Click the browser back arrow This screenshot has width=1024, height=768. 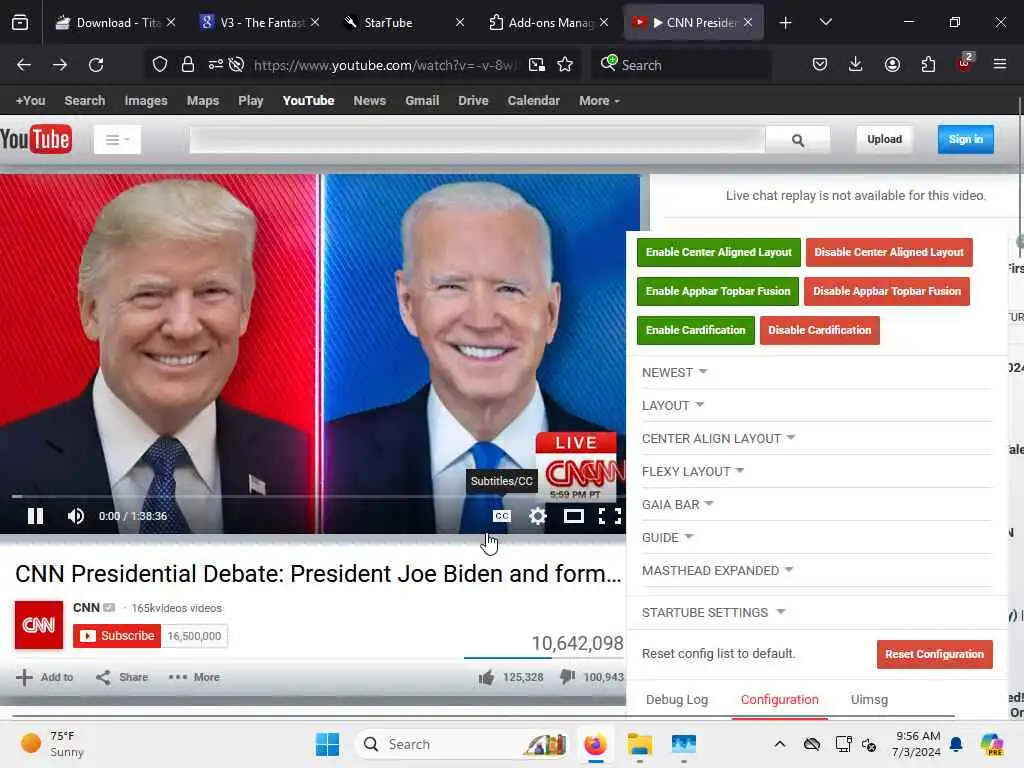[x=24, y=65]
